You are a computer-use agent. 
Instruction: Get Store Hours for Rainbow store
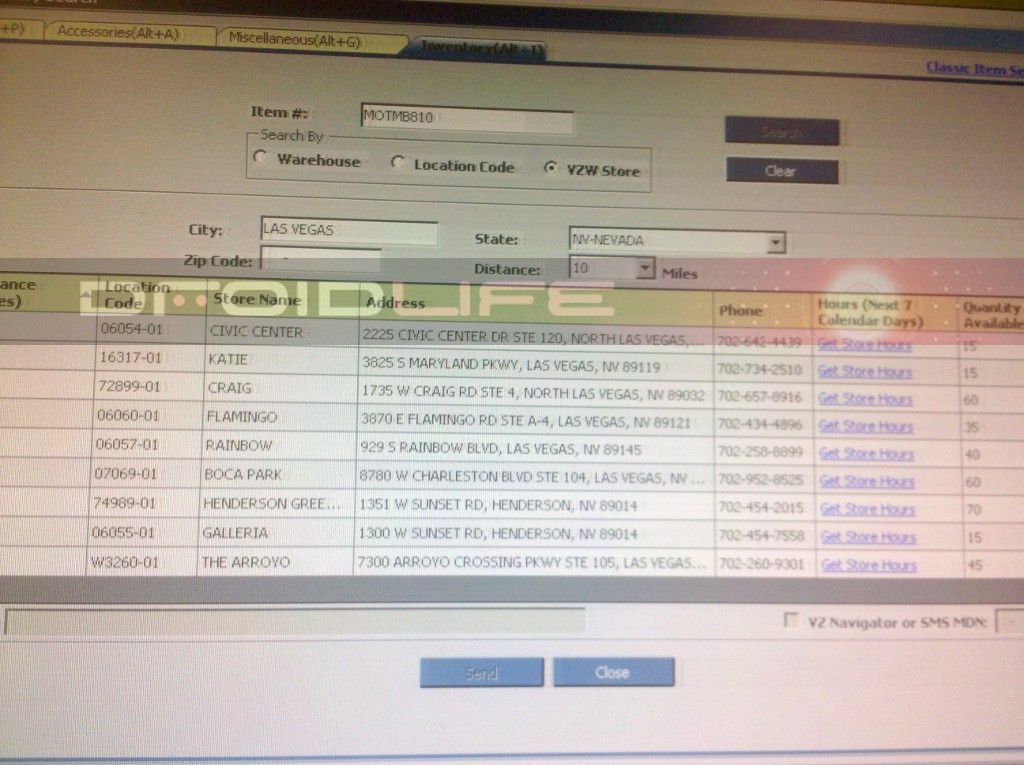(x=867, y=453)
